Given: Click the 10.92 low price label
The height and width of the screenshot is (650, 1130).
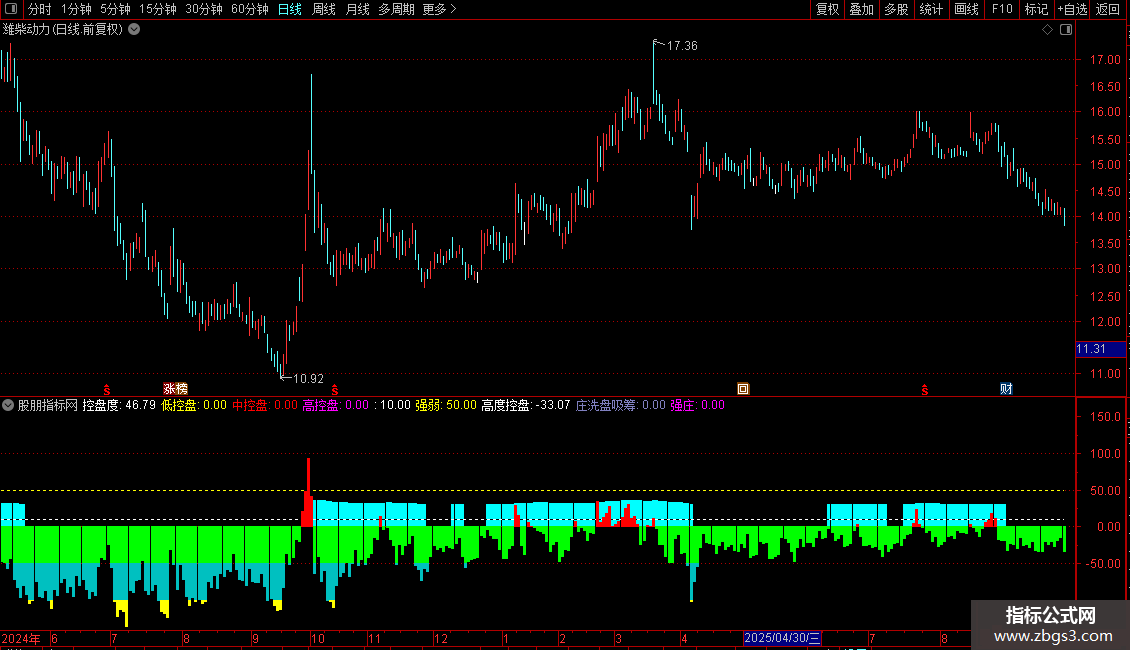Looking at the screenshot, I should (x=308, y=378).
